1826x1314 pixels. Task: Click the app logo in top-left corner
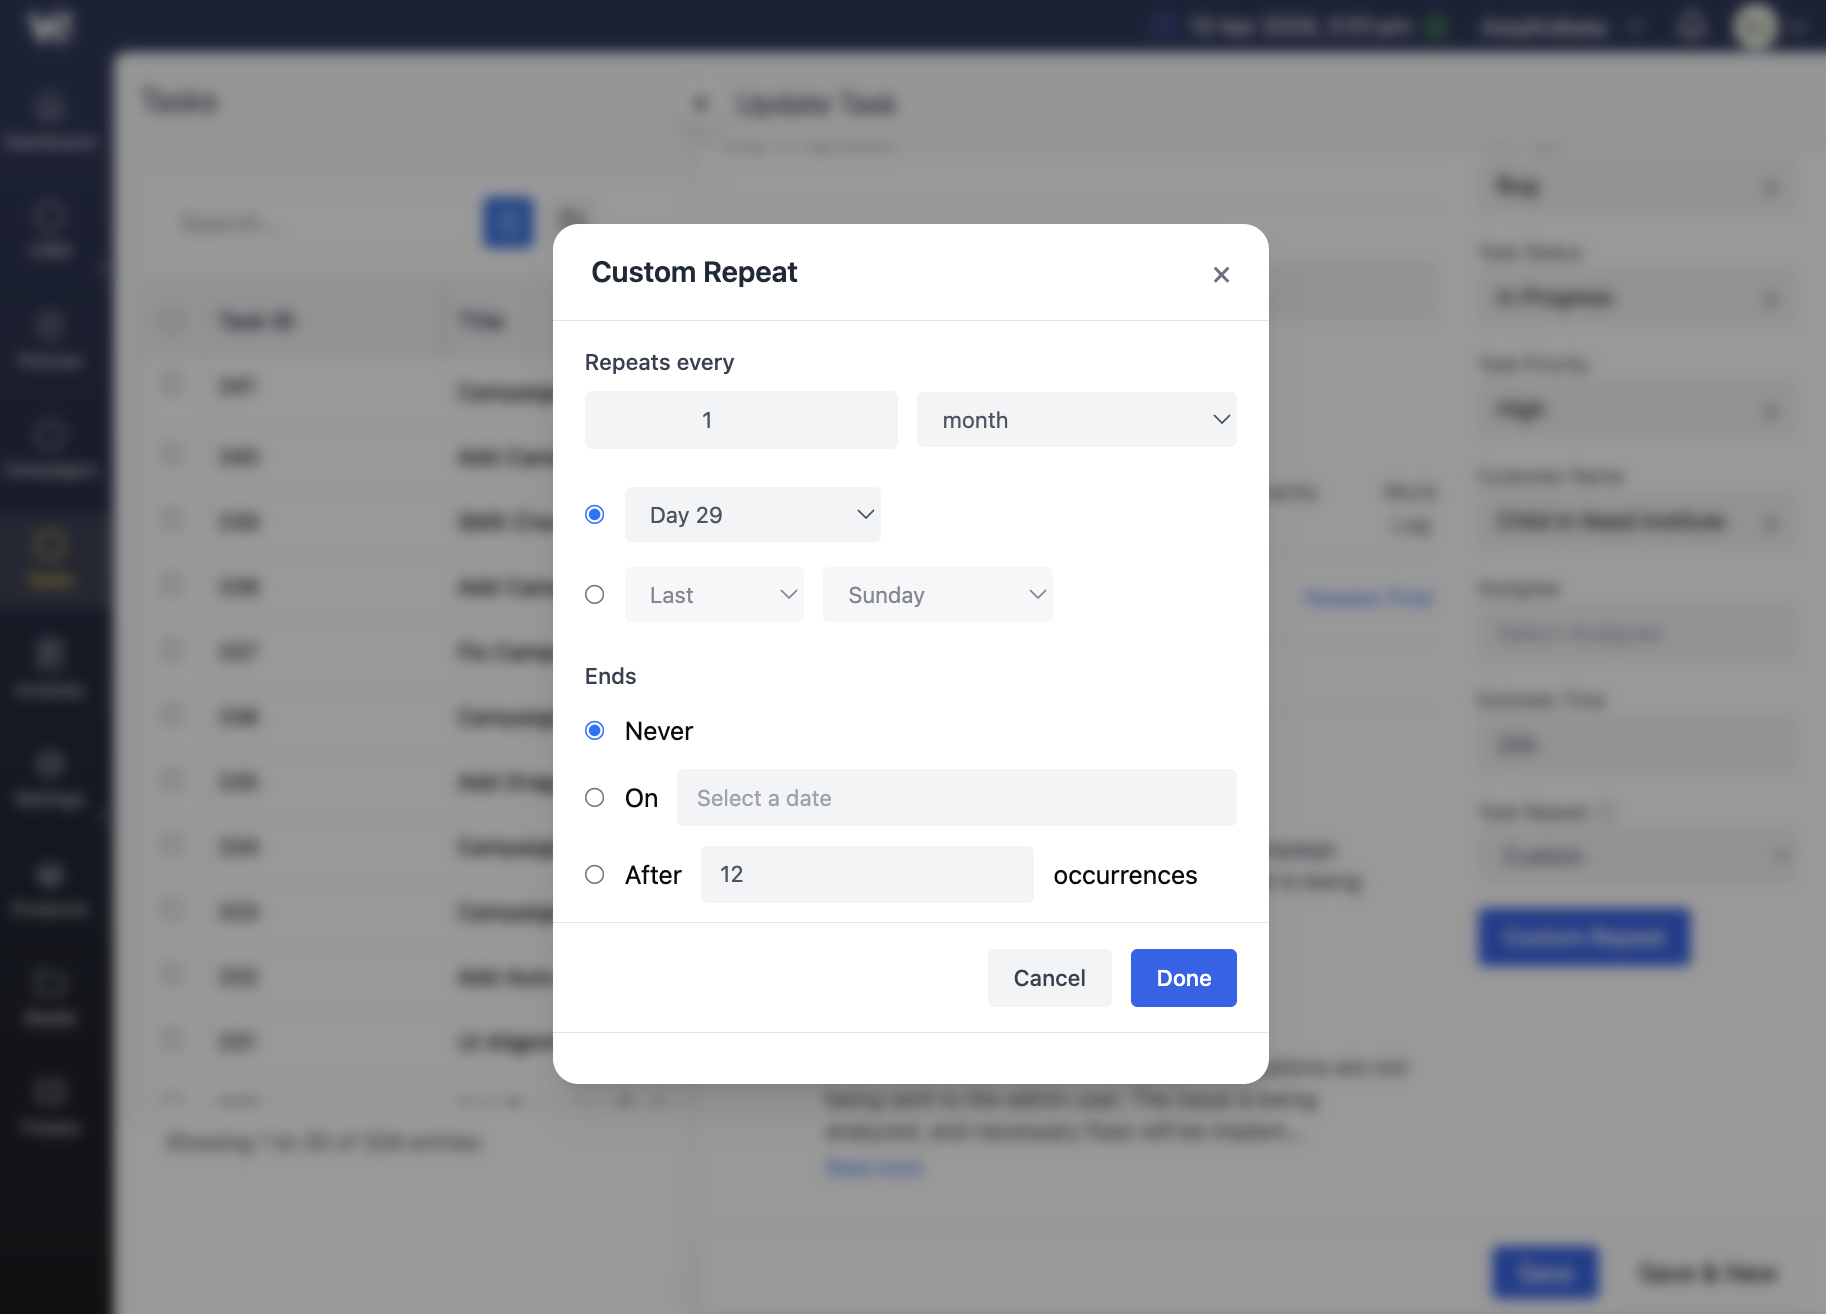coord(50,26)
